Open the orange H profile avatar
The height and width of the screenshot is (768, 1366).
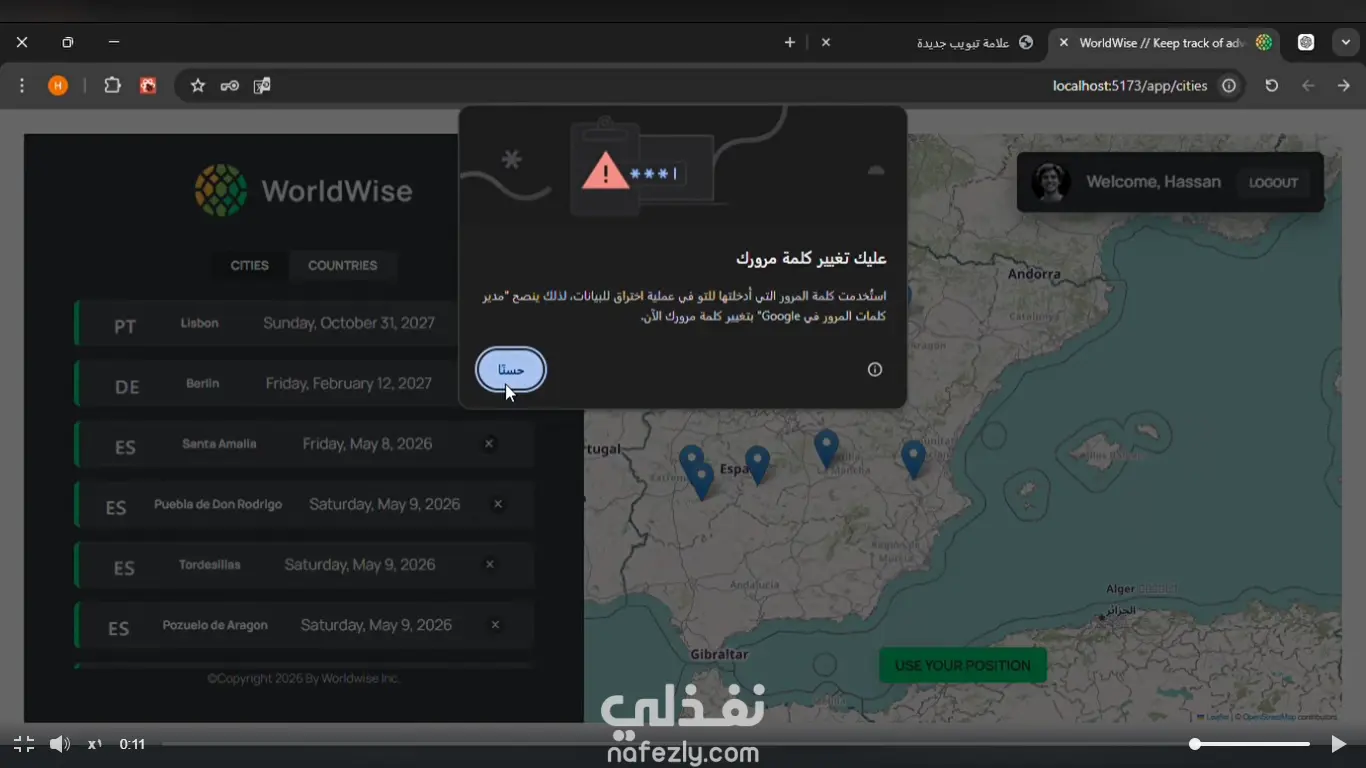coord(58,86)
